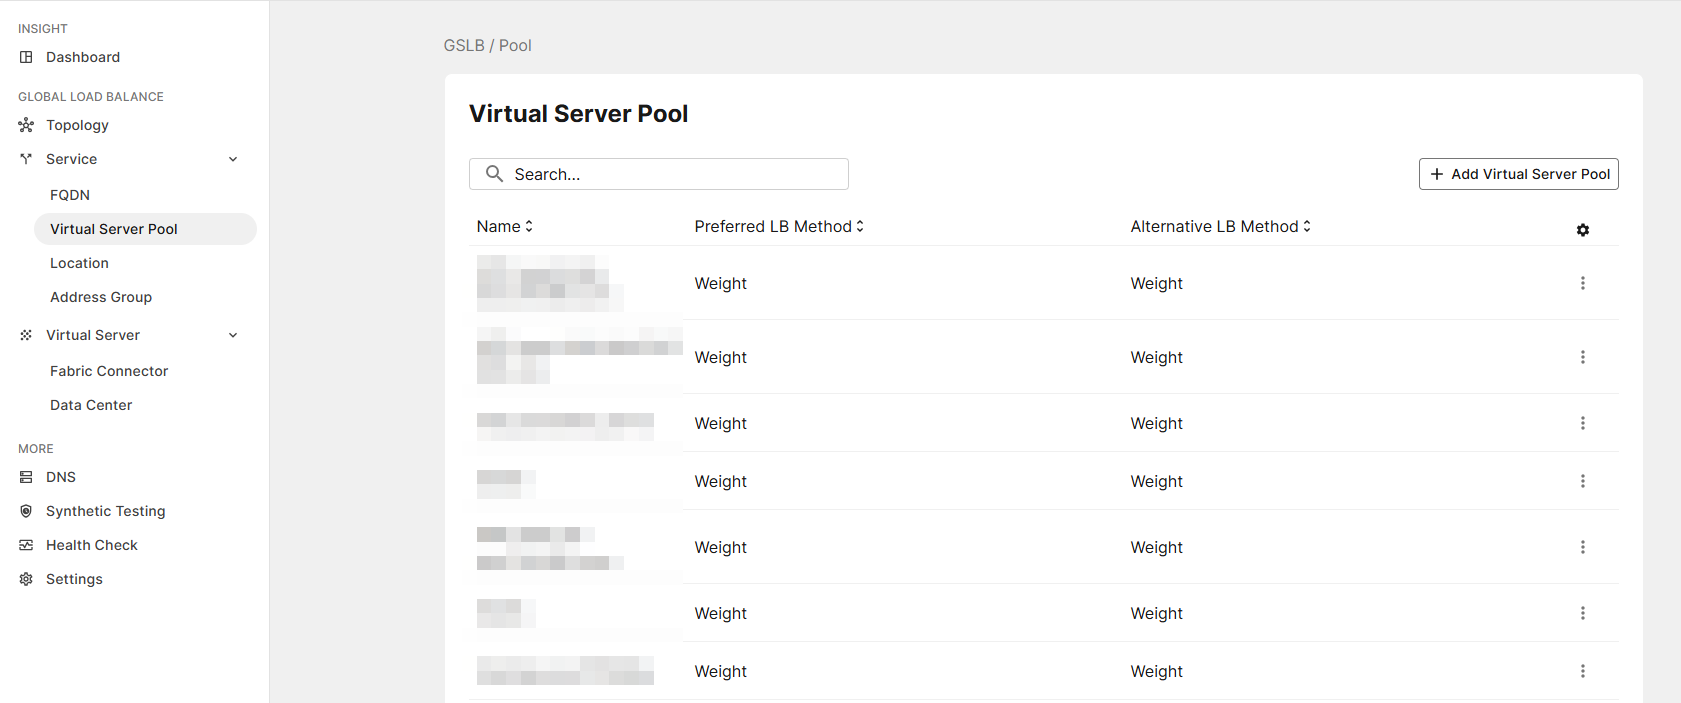
Task: Click the Dashboard icon in sidebar
Action: (x=26, y=57)
